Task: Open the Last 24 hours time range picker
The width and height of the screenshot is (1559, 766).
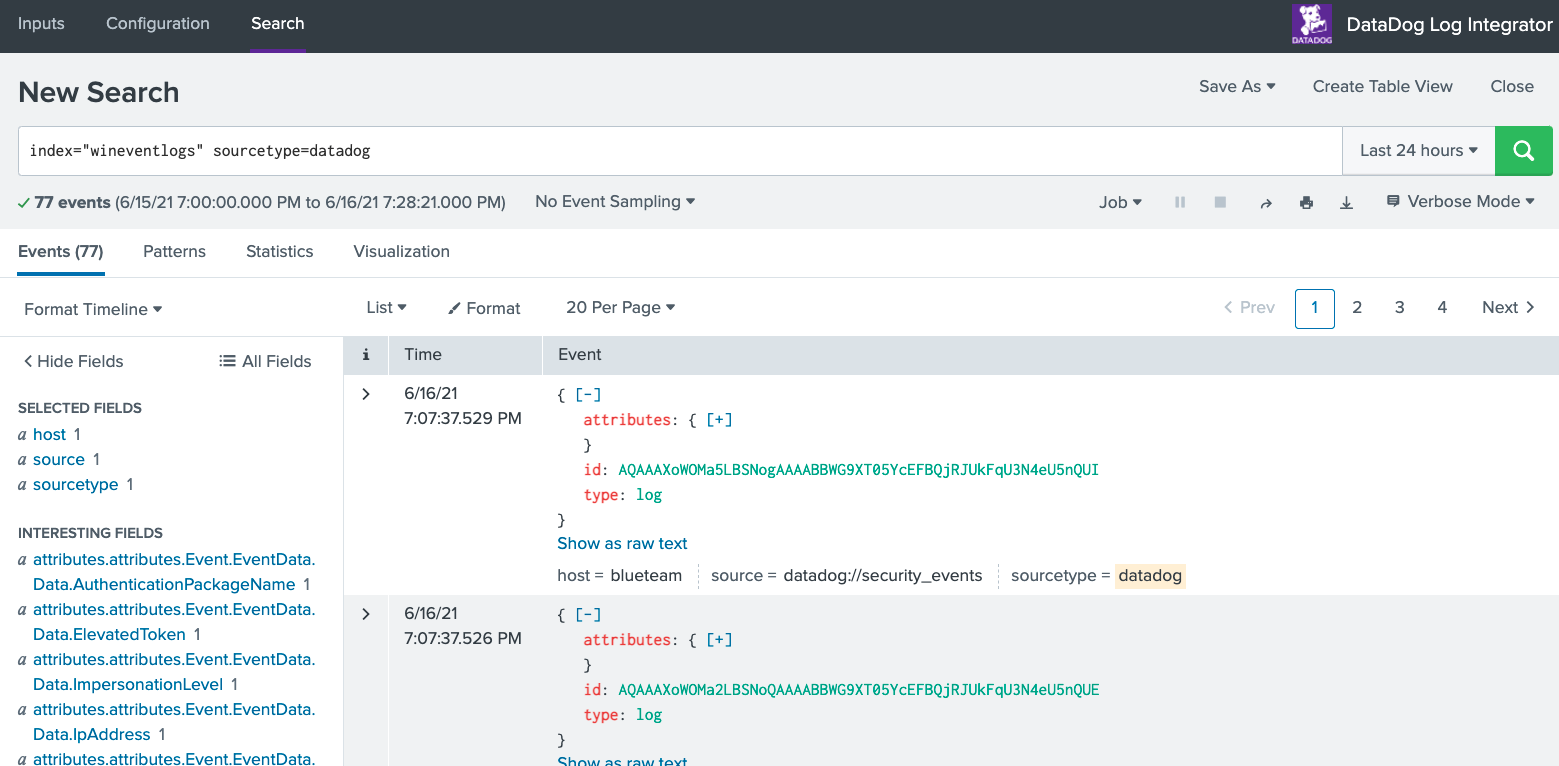Action: coord(1417,150)
